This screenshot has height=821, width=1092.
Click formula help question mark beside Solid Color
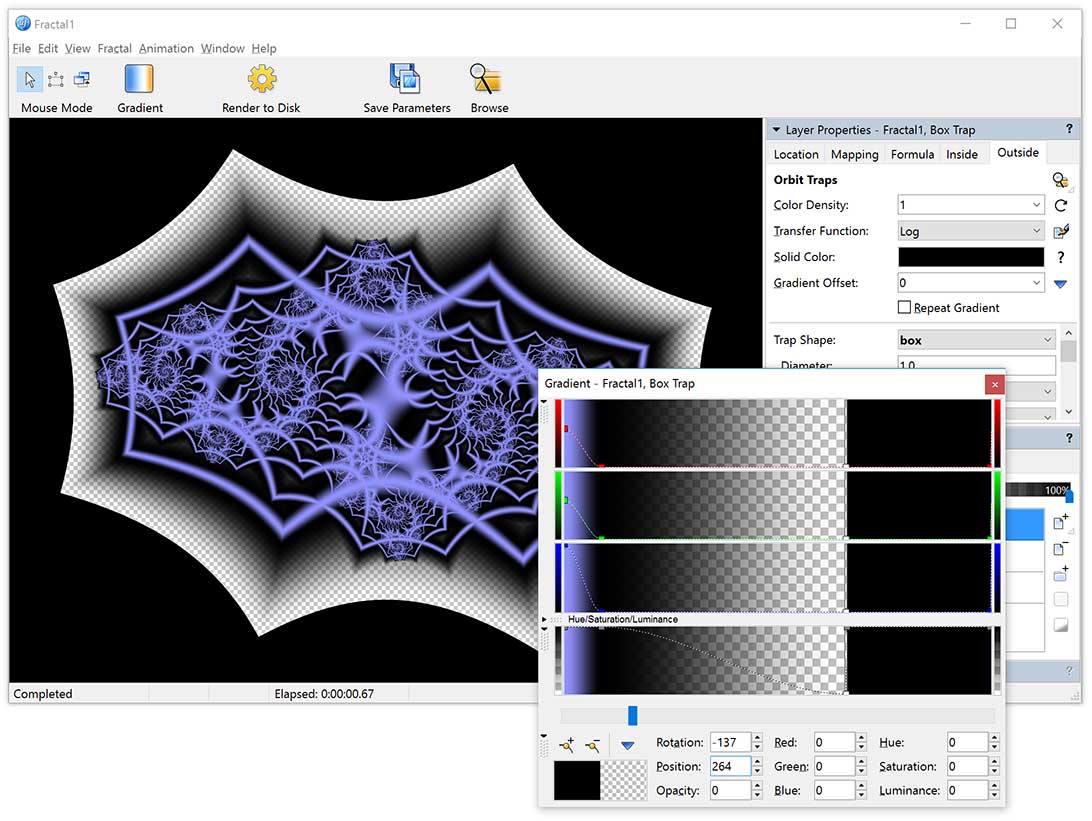(1060, 257)
